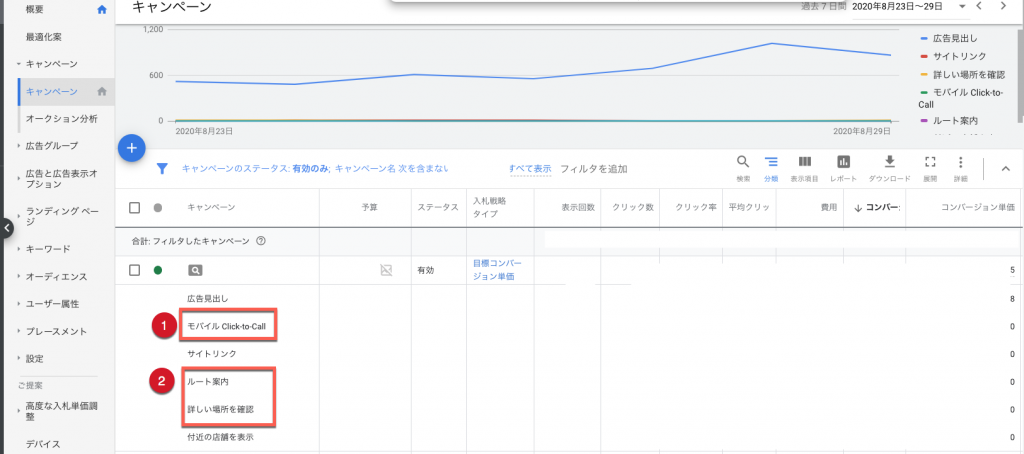Image resolution: width=1024 pixels, height=454 pixels.
Task: Sort by ステータス column header
Action: coord(438,208)
